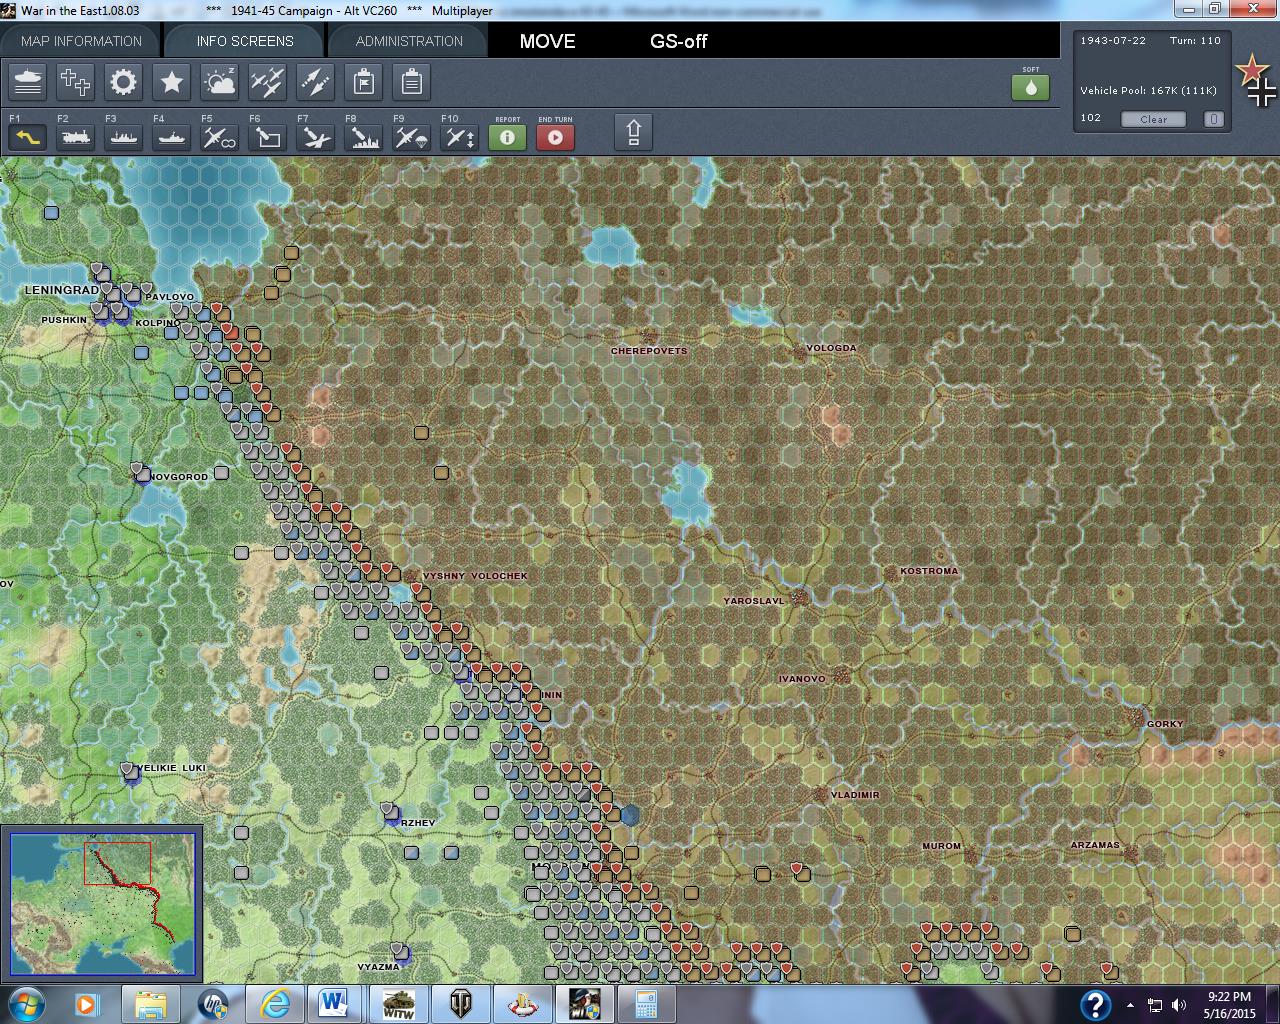Click the Ivanovo city label
The height and width of the screenshot is (1024, 1280).
[802, 679]
